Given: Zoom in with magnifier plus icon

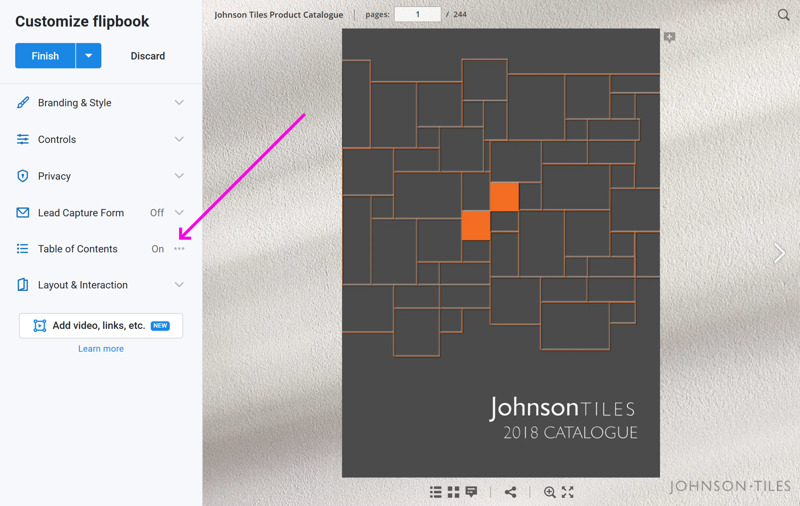Looking at the screenshot, I should pyautogui.click(x=549, y=492).
